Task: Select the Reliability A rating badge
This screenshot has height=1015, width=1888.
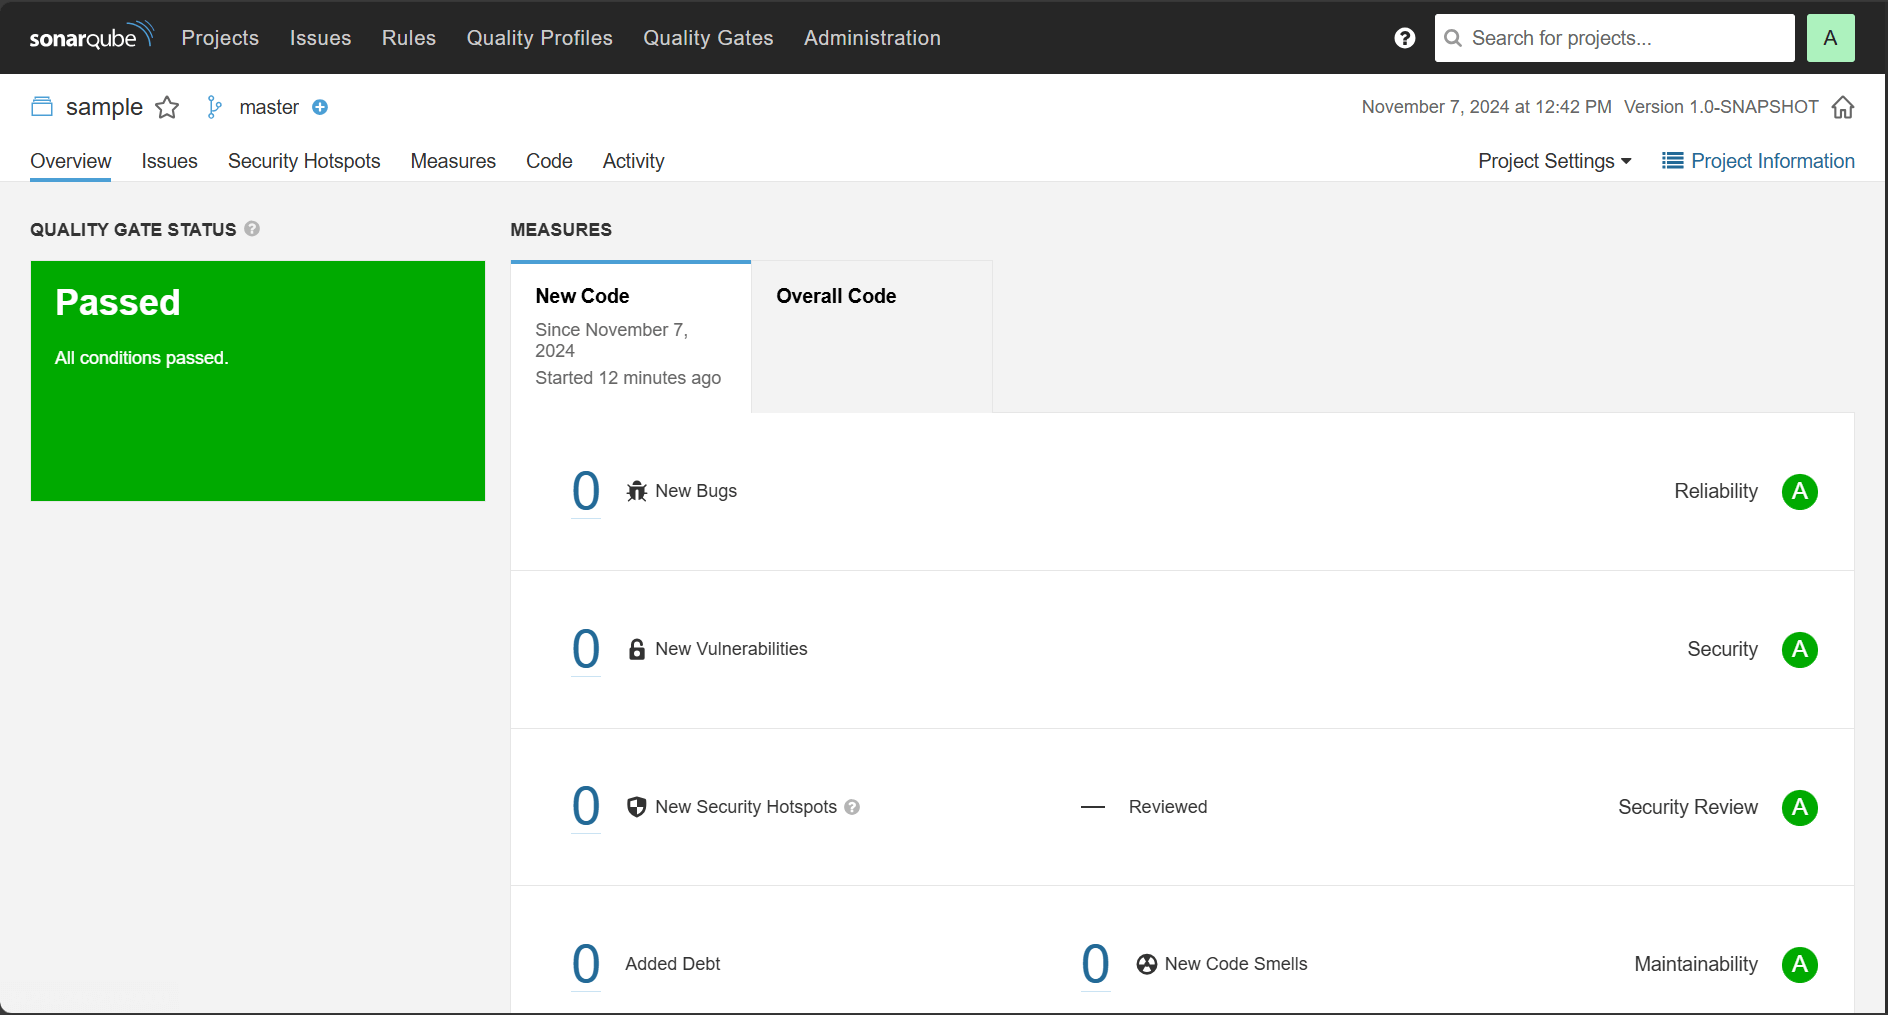Action: tap(1799, 491)
